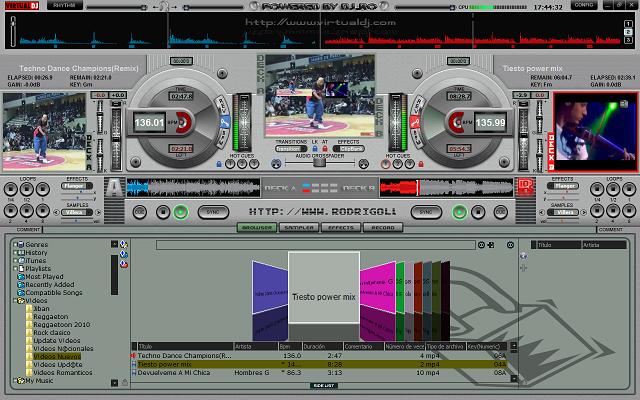
Task: Expand the iTunes tree node
Action: 15,260
